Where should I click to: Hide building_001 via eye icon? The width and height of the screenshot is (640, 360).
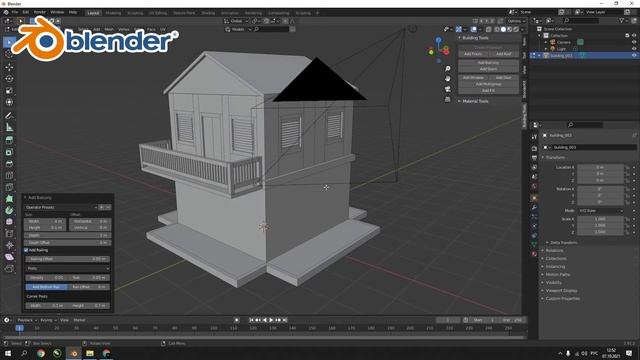pyautogui.click(x=634, y=56)
